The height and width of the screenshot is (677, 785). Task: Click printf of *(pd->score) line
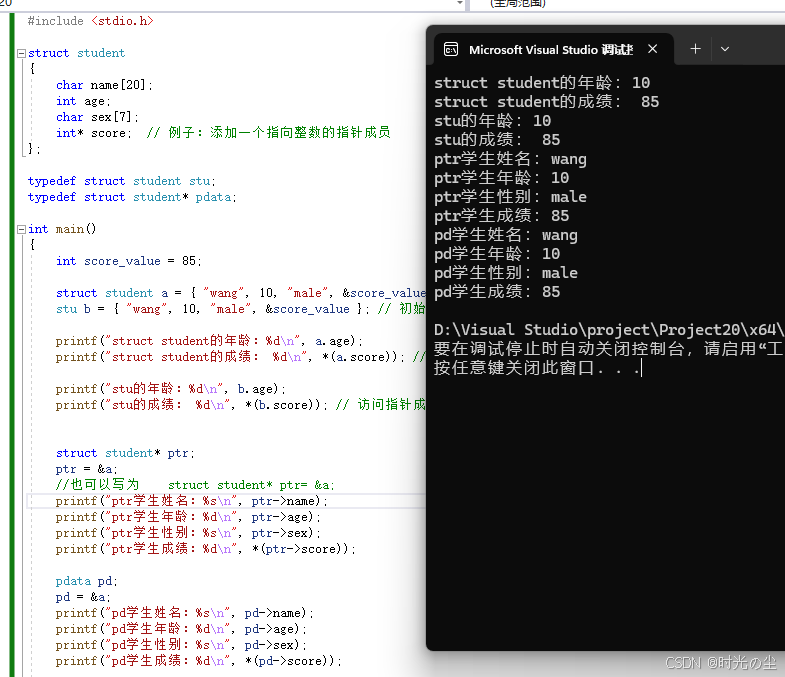(x=199, y=662)
